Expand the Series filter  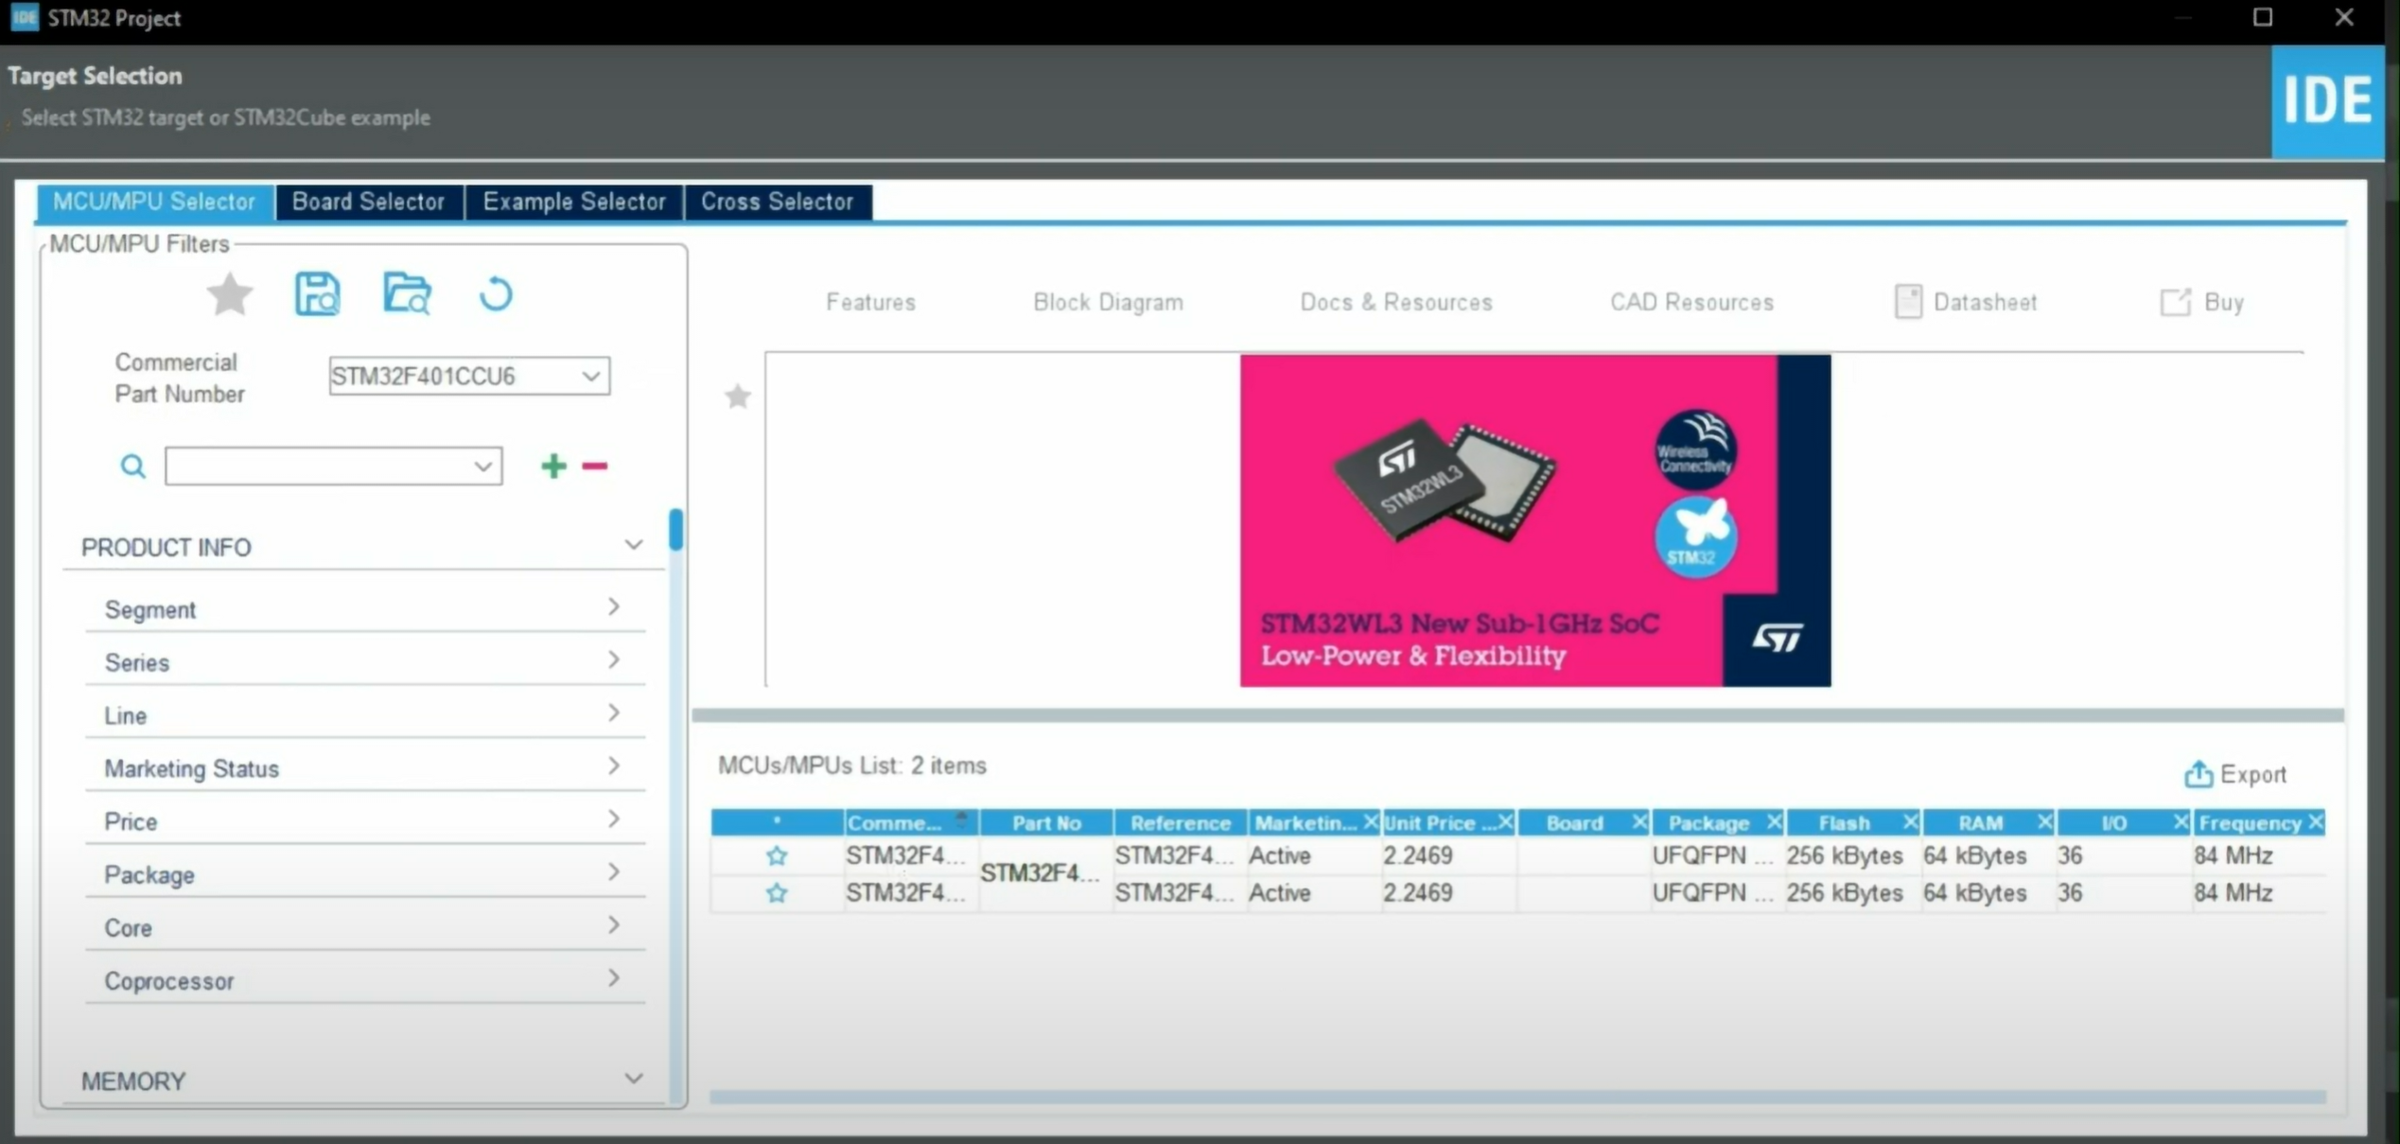613,661
